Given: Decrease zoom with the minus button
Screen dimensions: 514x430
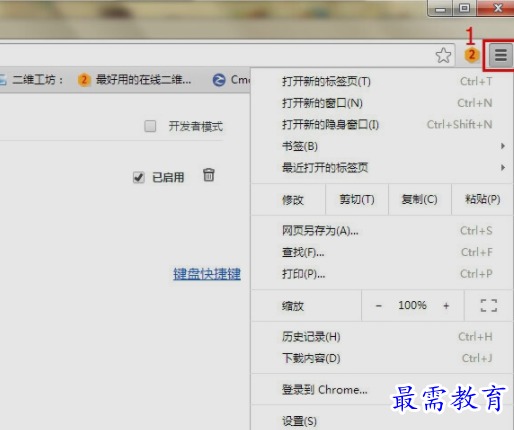Looking at the screenshot, I should (x=378, y=305).
